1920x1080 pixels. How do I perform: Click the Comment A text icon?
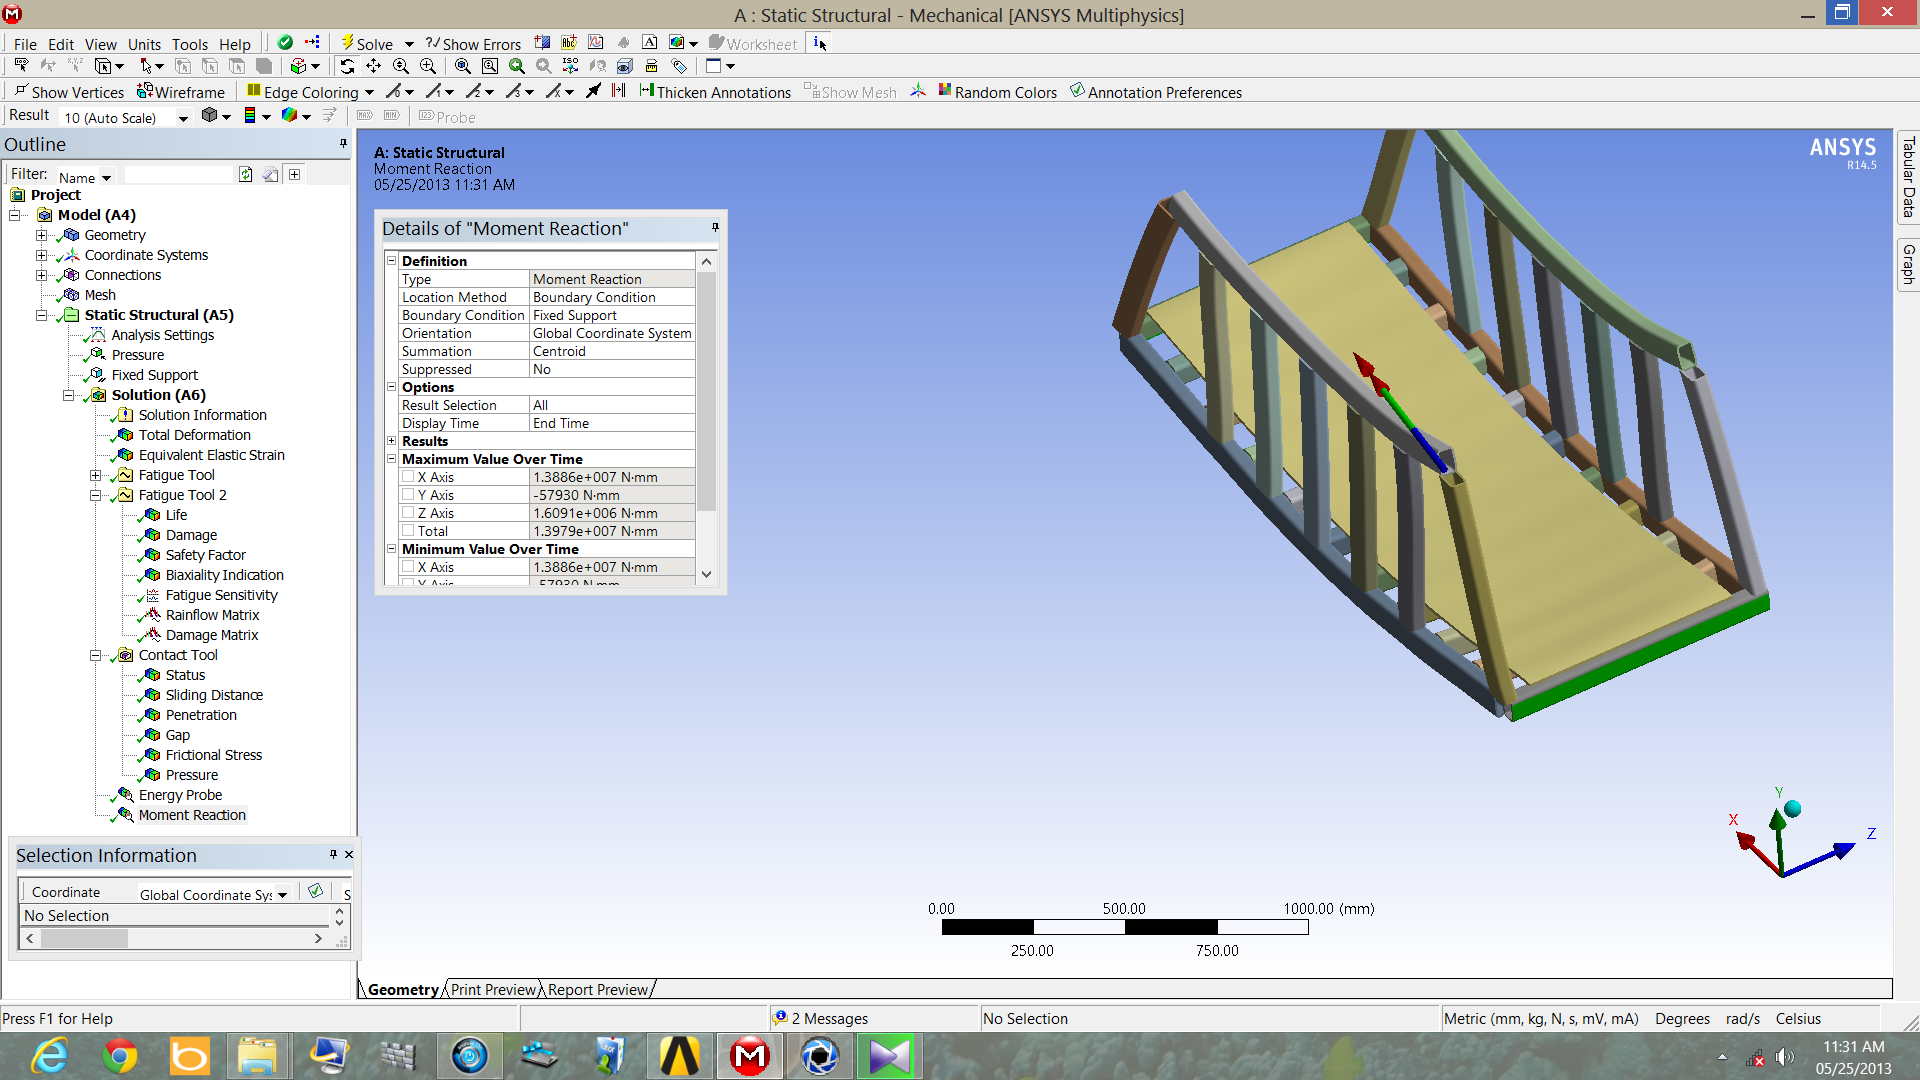[x=649, y=42]
